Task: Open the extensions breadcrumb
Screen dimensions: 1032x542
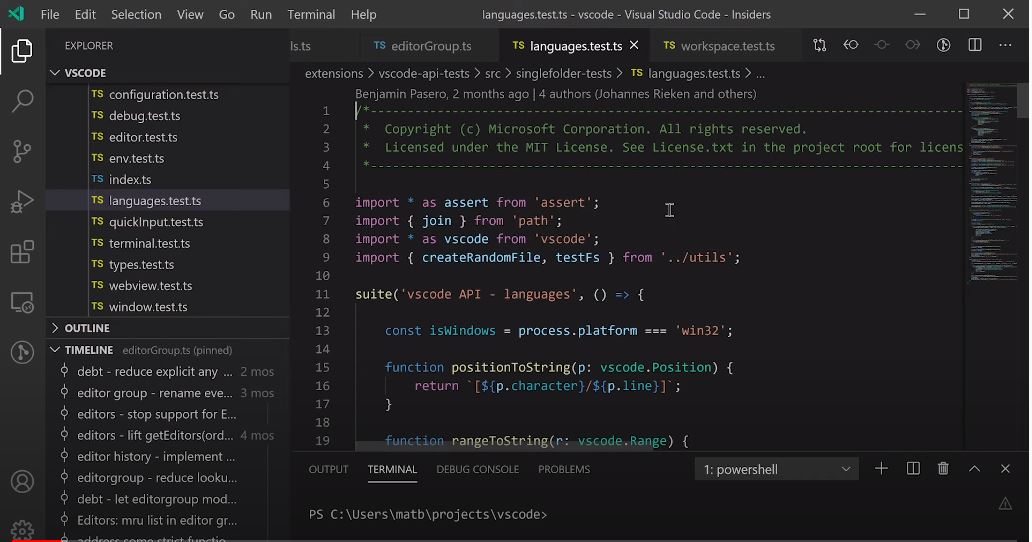Action: point(334,74)
